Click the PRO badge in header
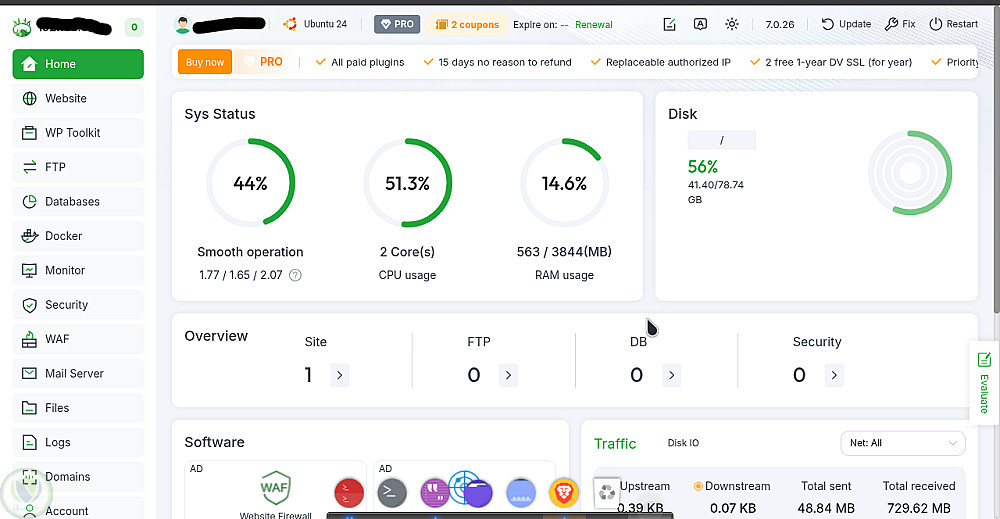Viewport: 1000px width, 519px height. click(397, 24)
